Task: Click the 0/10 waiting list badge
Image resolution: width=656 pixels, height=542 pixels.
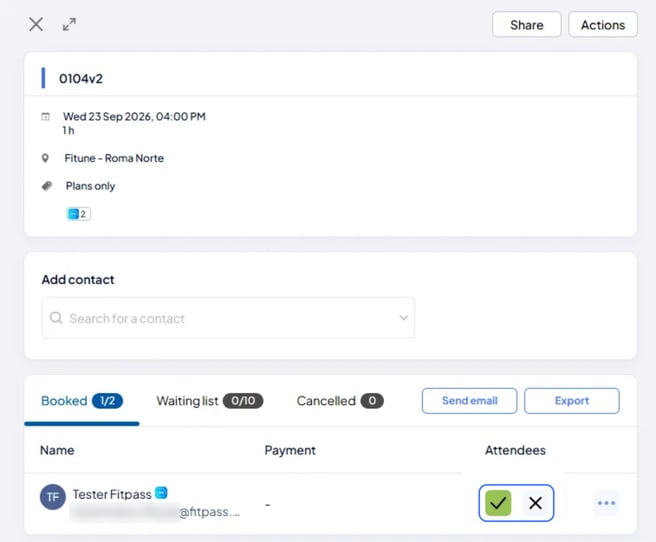Action: [243, 401]
